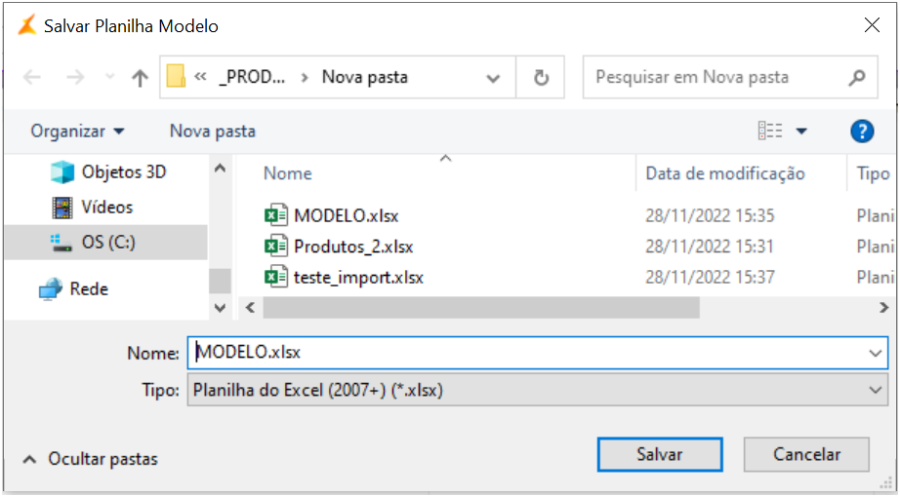Click the Up one level arrow
Viewport: 900px width, 496px height.
(x=140, y=78)
